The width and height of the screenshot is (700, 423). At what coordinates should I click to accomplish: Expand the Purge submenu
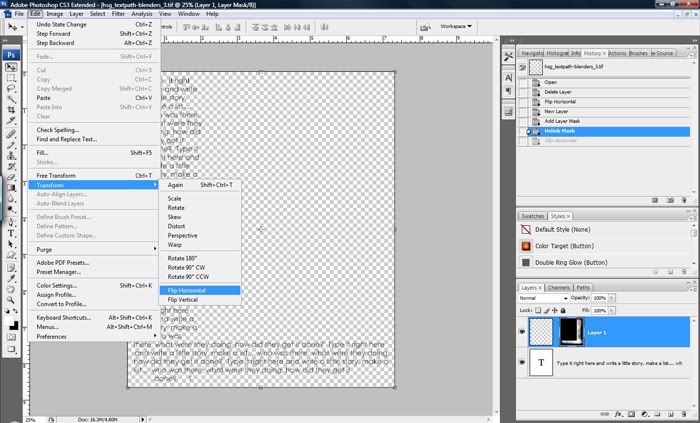click(93, 249)
